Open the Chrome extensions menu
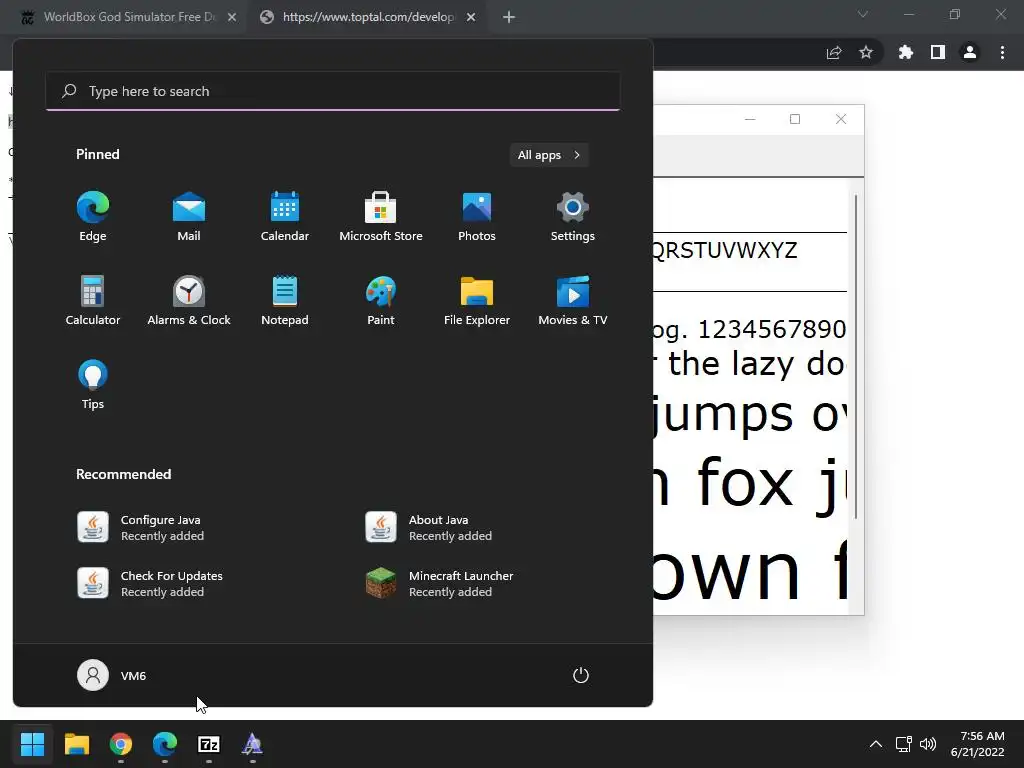Viewport: 1024px width, 768px height. coord(906,53)
